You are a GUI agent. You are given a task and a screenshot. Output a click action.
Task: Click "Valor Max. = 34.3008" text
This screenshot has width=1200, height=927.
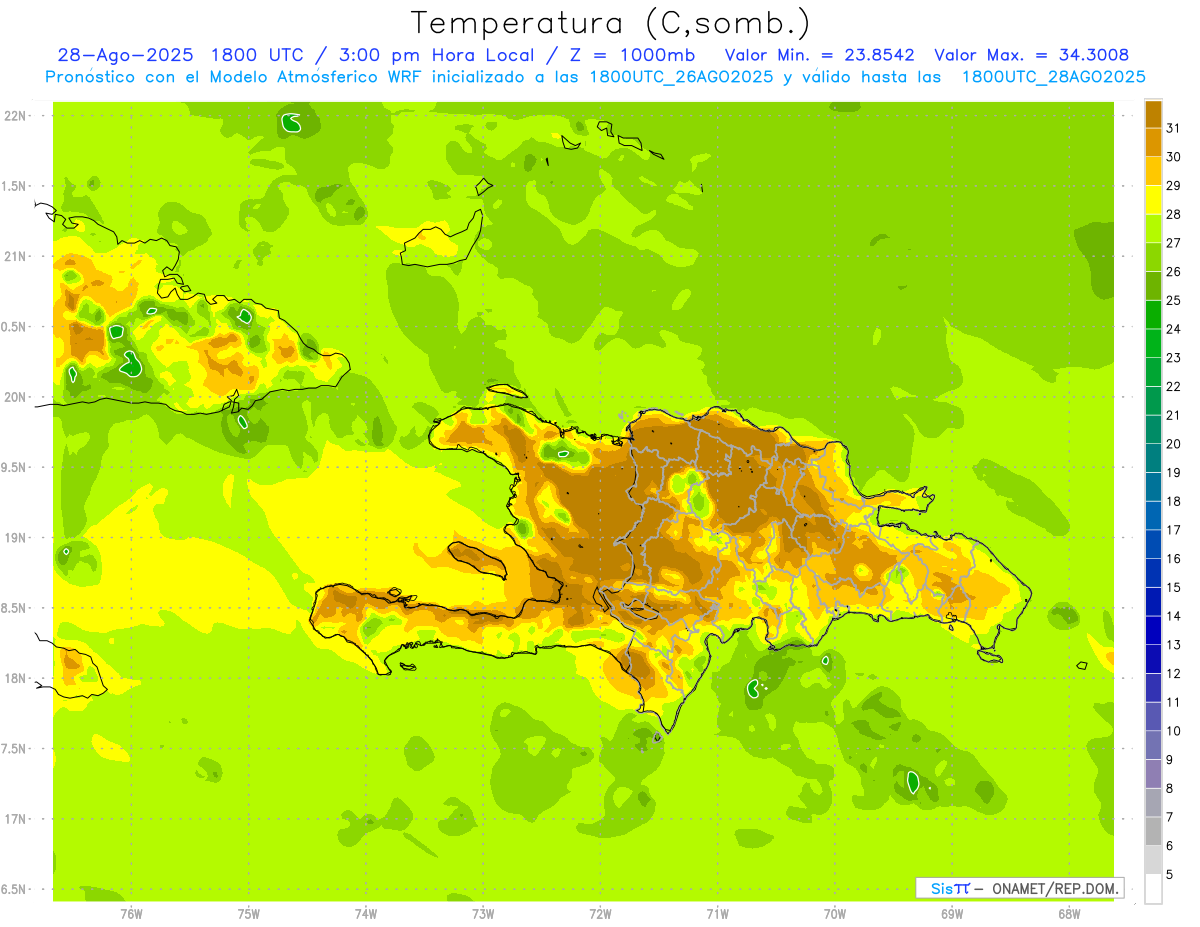pyautogui.click(x=1032, y=55)
